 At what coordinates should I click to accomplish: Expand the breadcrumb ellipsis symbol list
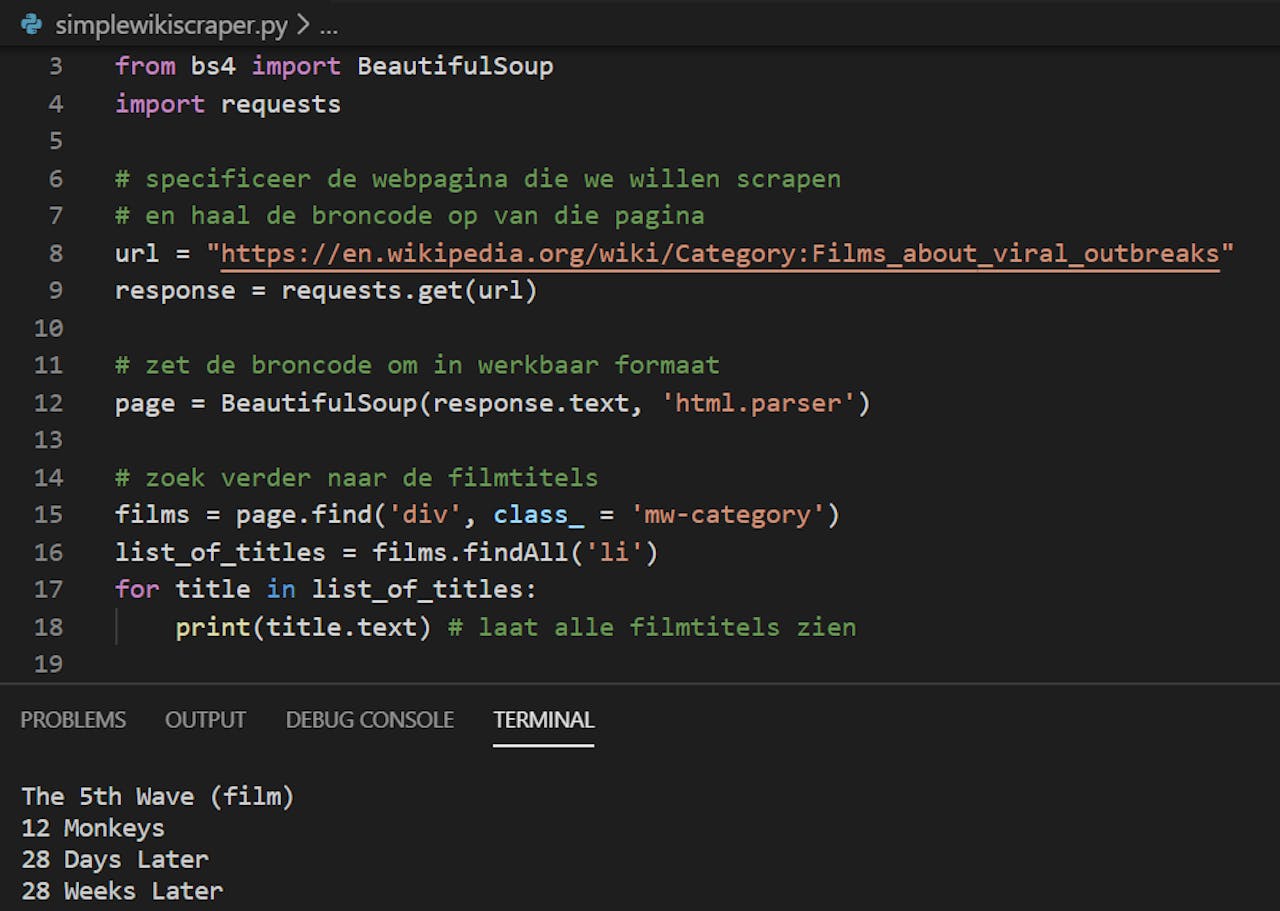[328, 24]
